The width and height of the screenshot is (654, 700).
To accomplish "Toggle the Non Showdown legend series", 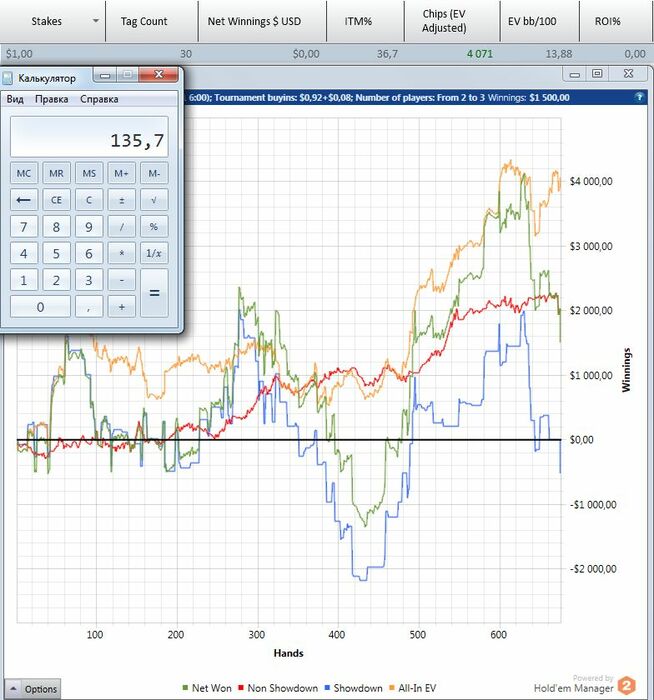I will tap(278, 688).
